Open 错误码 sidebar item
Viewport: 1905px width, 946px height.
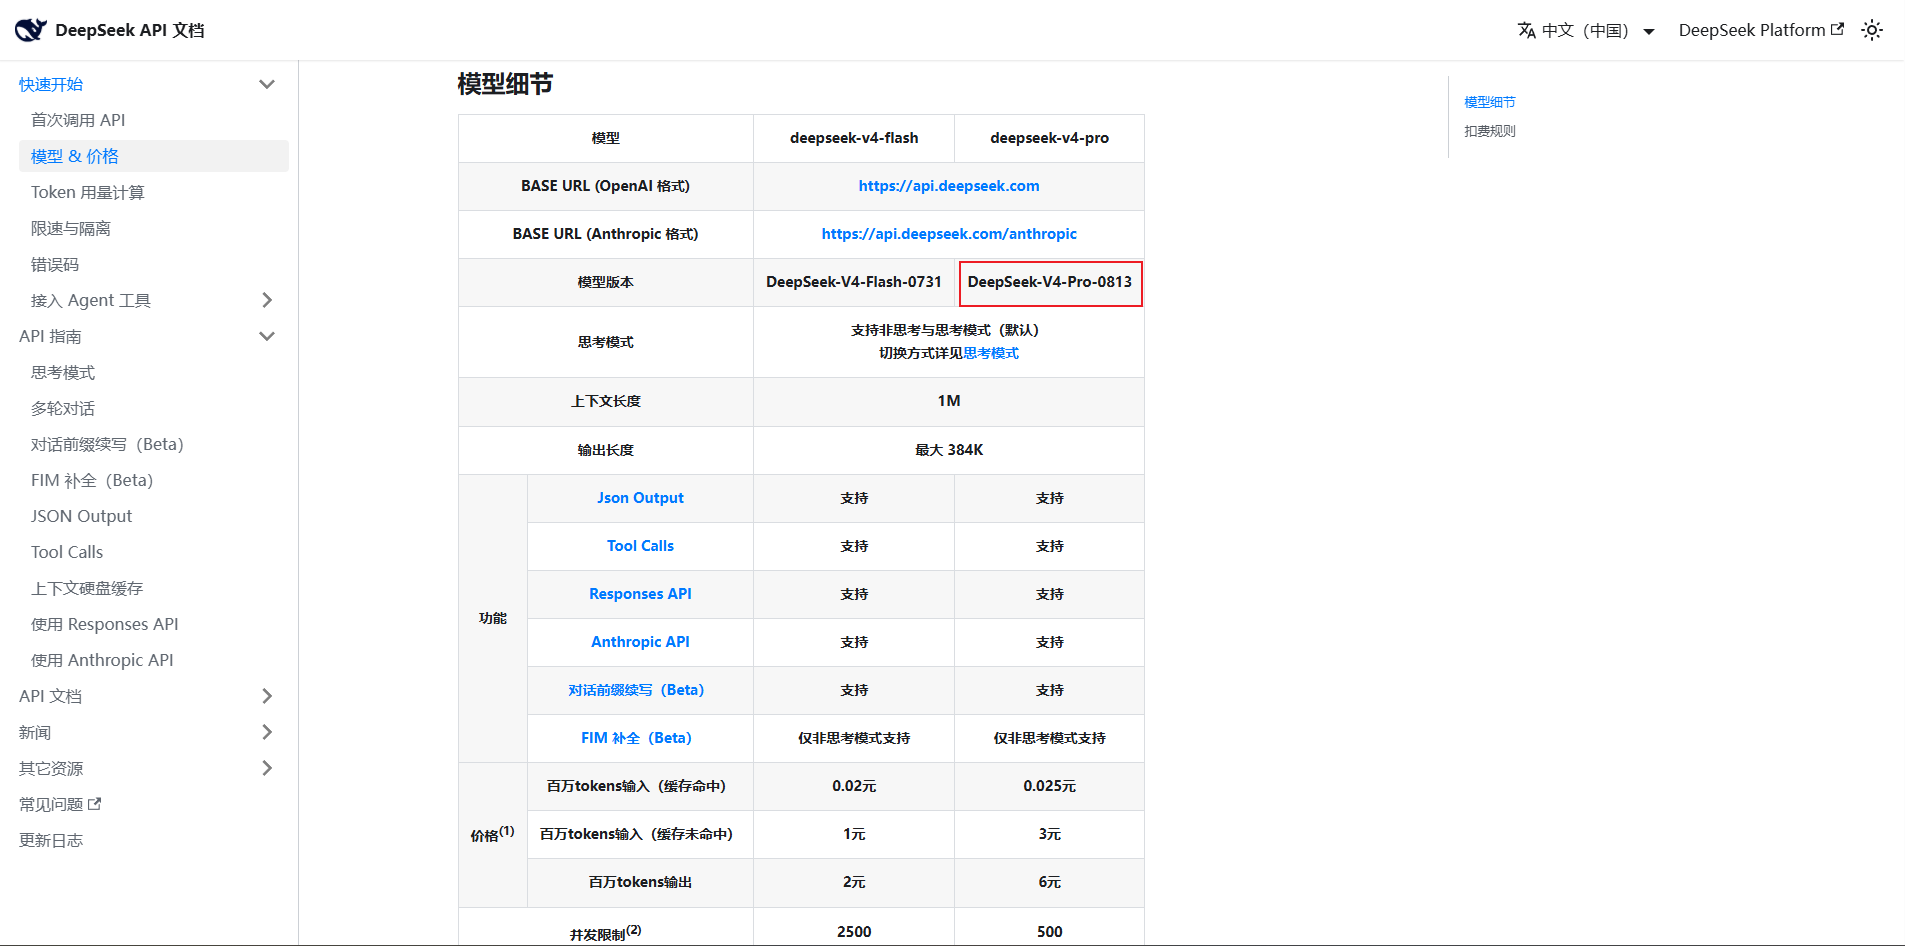pos(55,264)
